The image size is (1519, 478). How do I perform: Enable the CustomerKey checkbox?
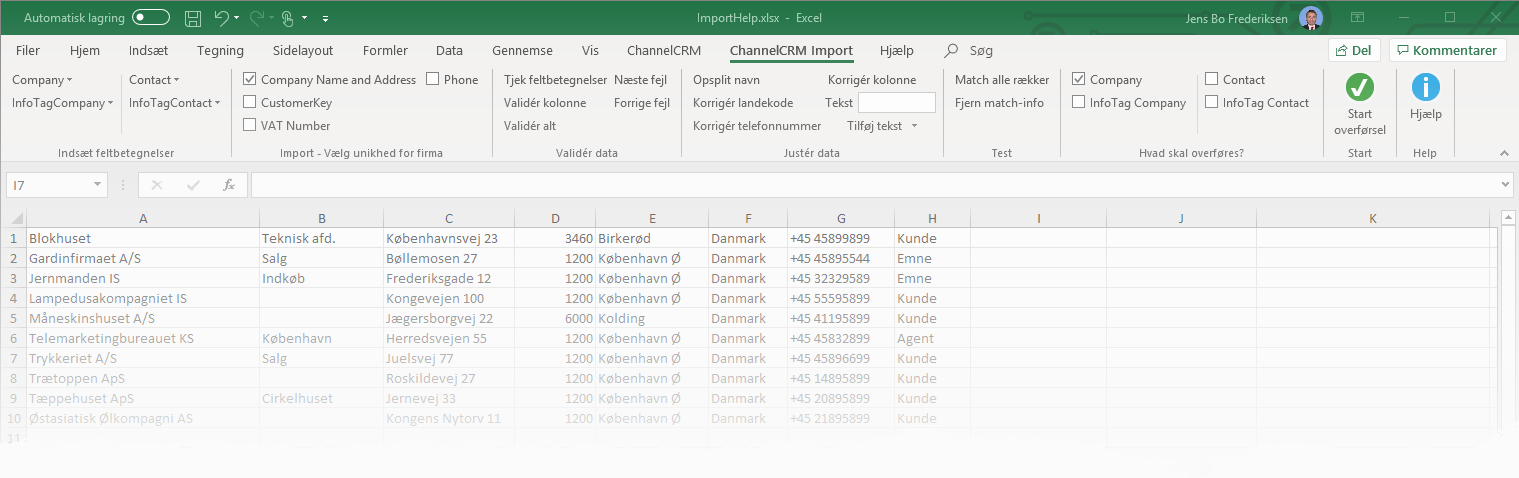click(x=250, y=103)
